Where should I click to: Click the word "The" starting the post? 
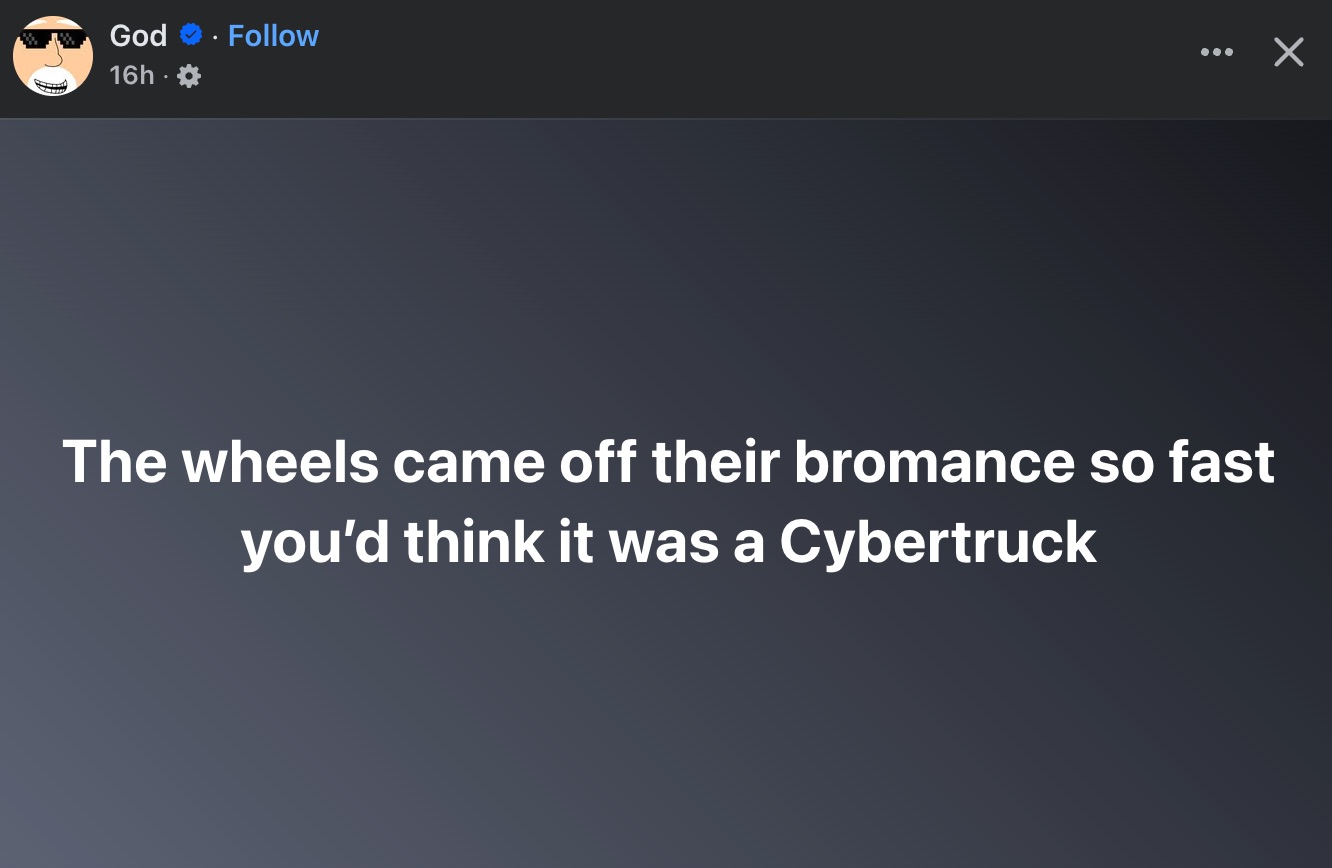point(114,462)
